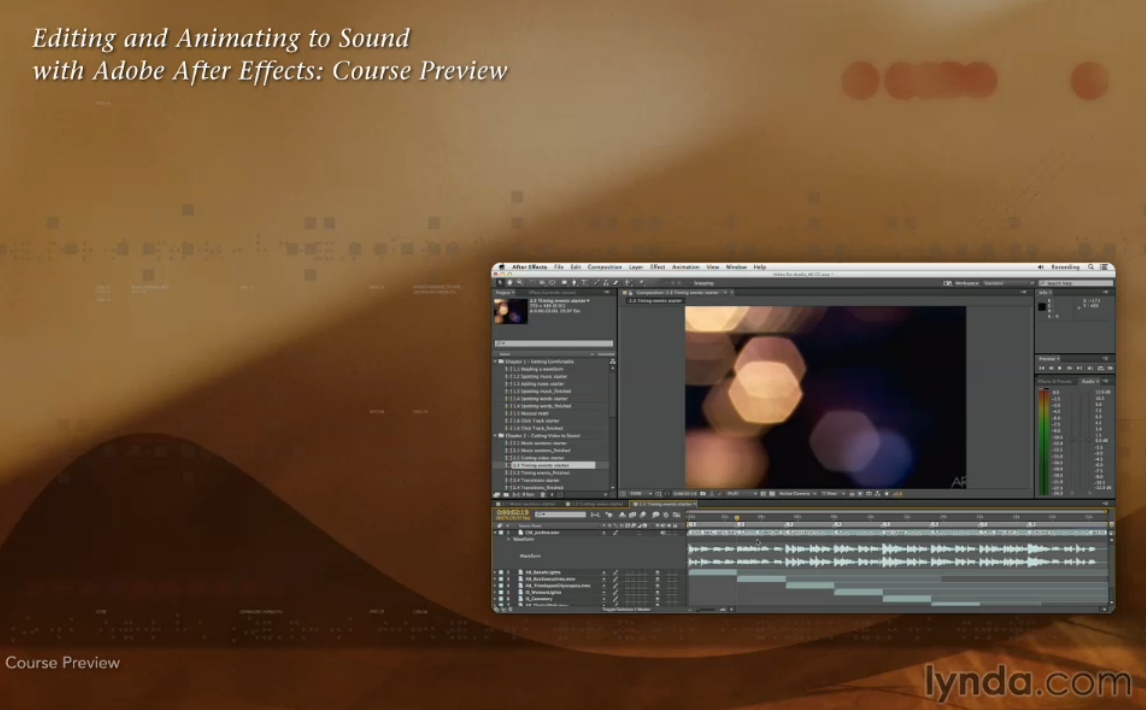Image resolution: width=1146 pixels, height=710 pixels.
Task: Switch to the Audio panel tab
Action: tap(1088, 381)
